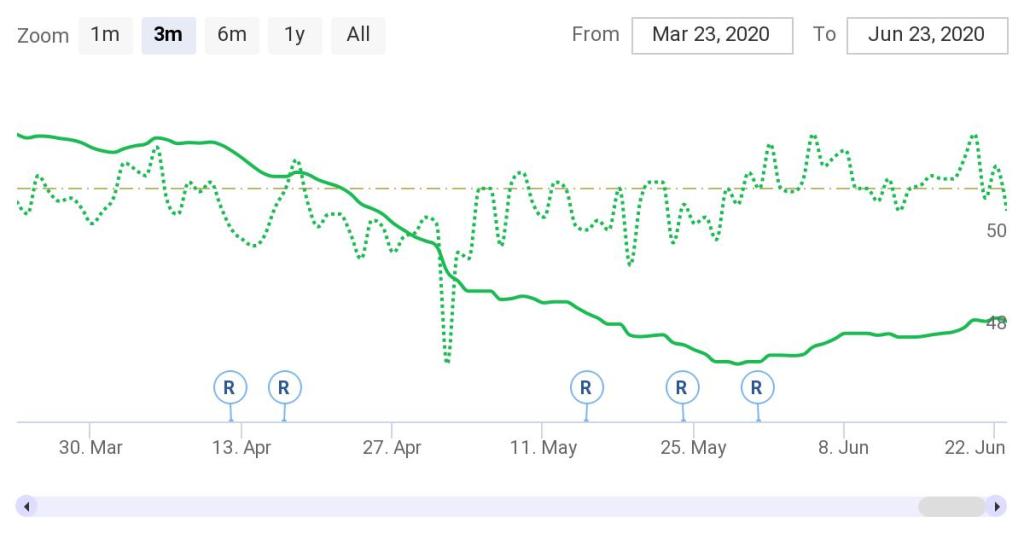The width and height of the screenshot is (1024, 546).
Task: Click the 27. Apr axis label
Action: coord(392,448)
